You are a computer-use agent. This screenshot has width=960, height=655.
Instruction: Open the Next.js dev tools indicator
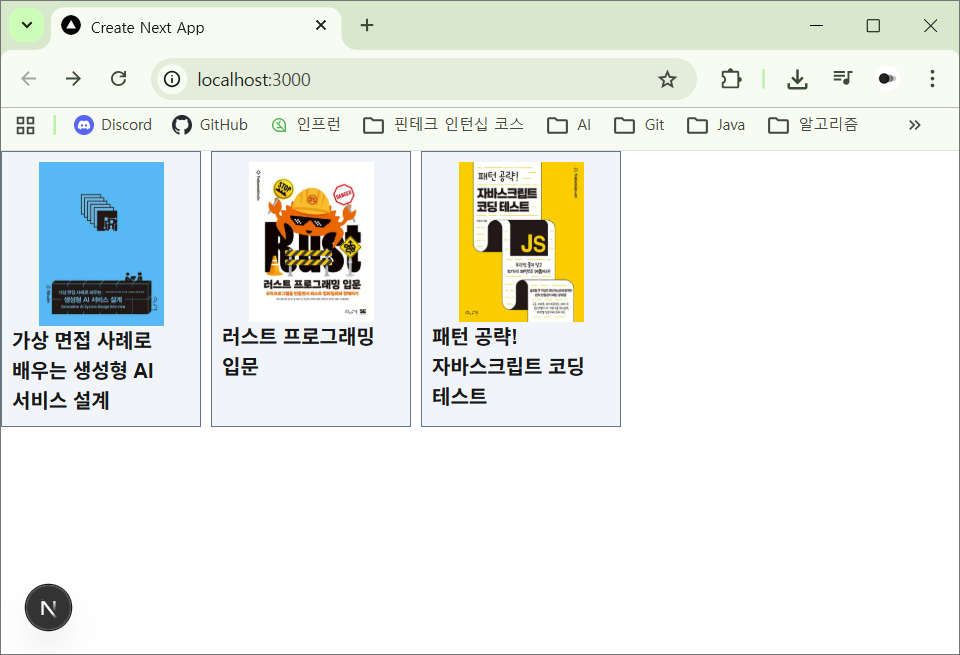[x=48, y=608]
